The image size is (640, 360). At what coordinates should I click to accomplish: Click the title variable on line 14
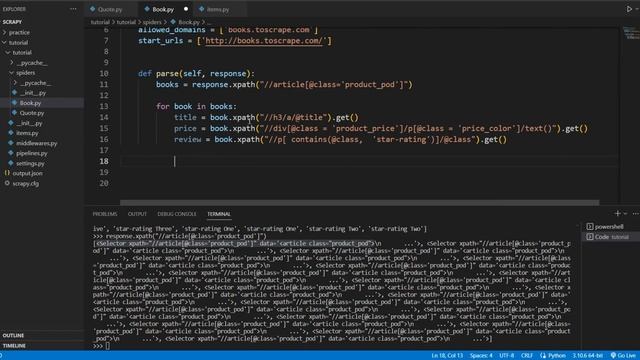point(185,118)
